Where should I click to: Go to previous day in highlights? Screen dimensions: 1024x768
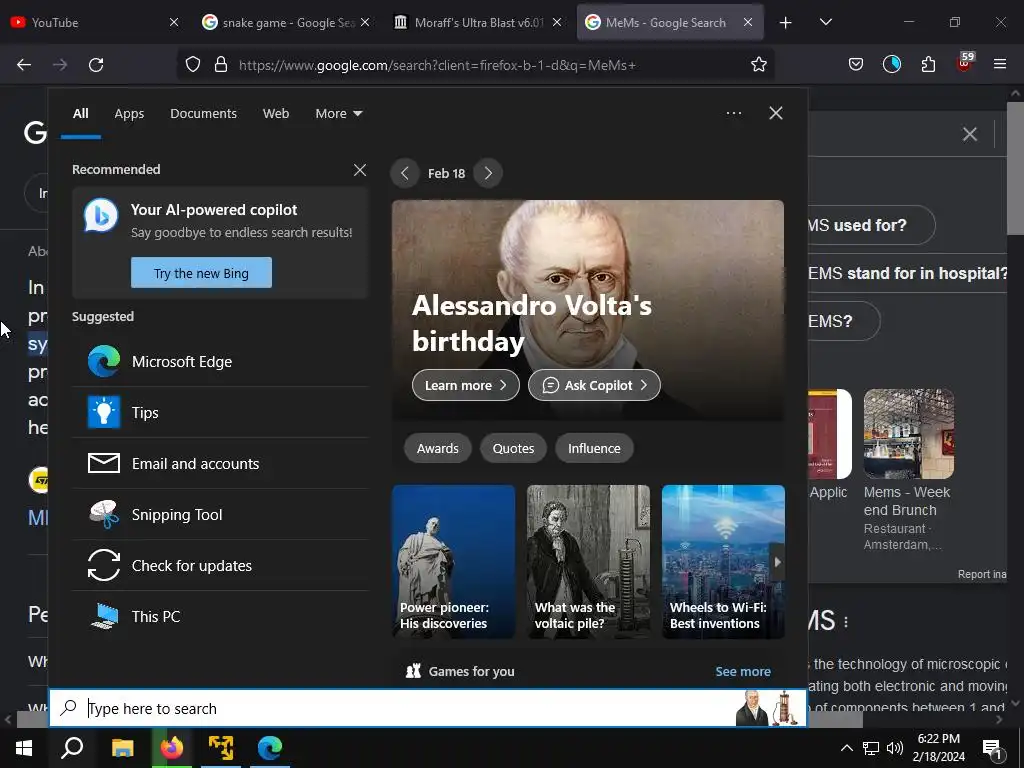click(x=405, y=173)
